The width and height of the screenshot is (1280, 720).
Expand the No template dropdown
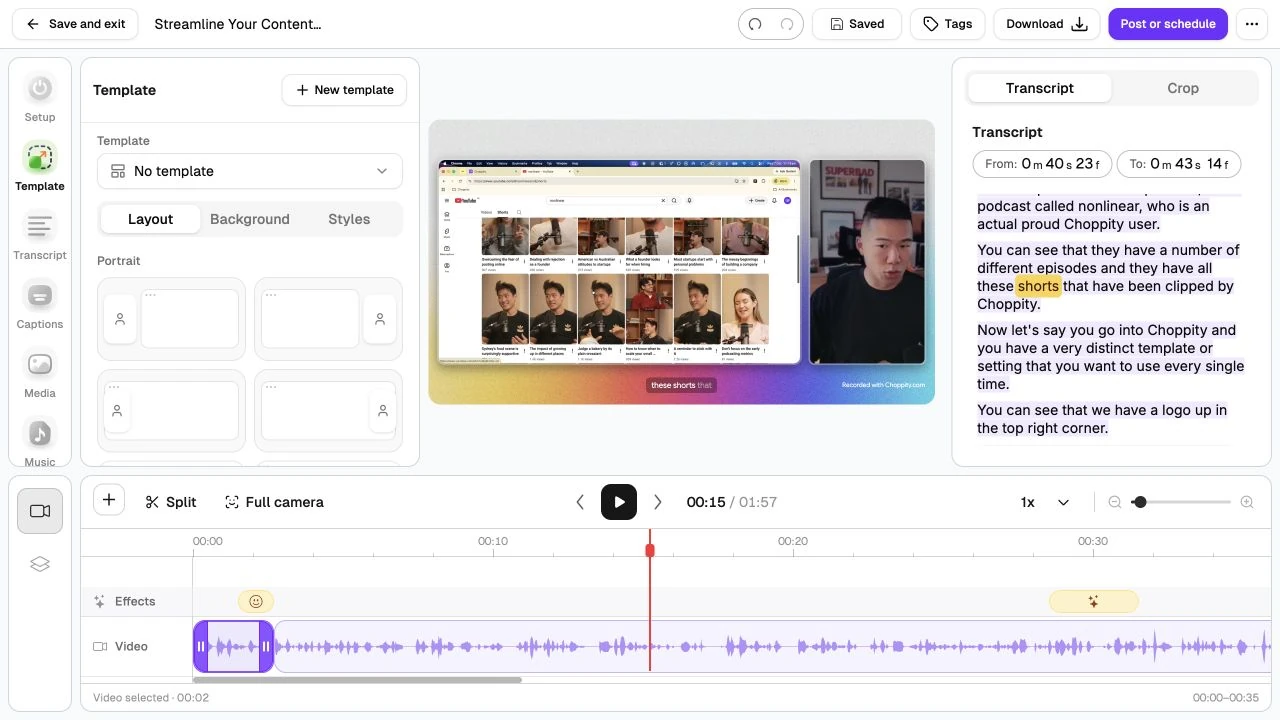(250, 171)
